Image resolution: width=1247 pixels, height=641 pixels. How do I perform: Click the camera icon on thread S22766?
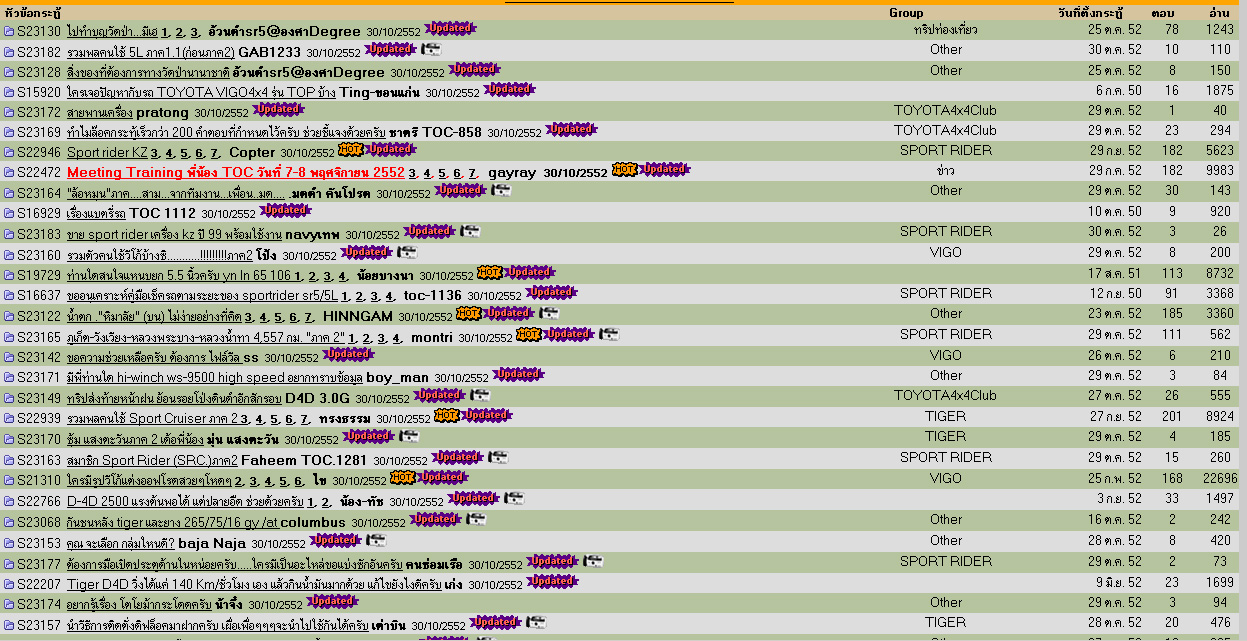point(514,499)
